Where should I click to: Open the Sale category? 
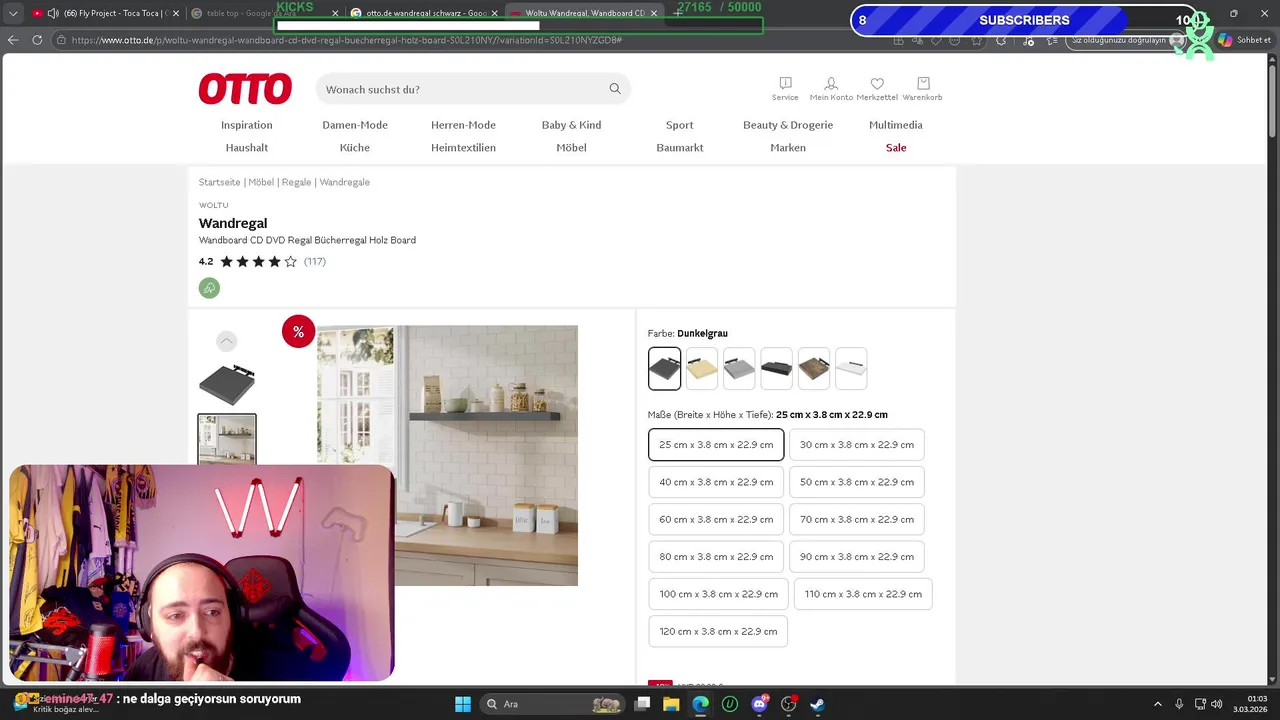[896, 148]
